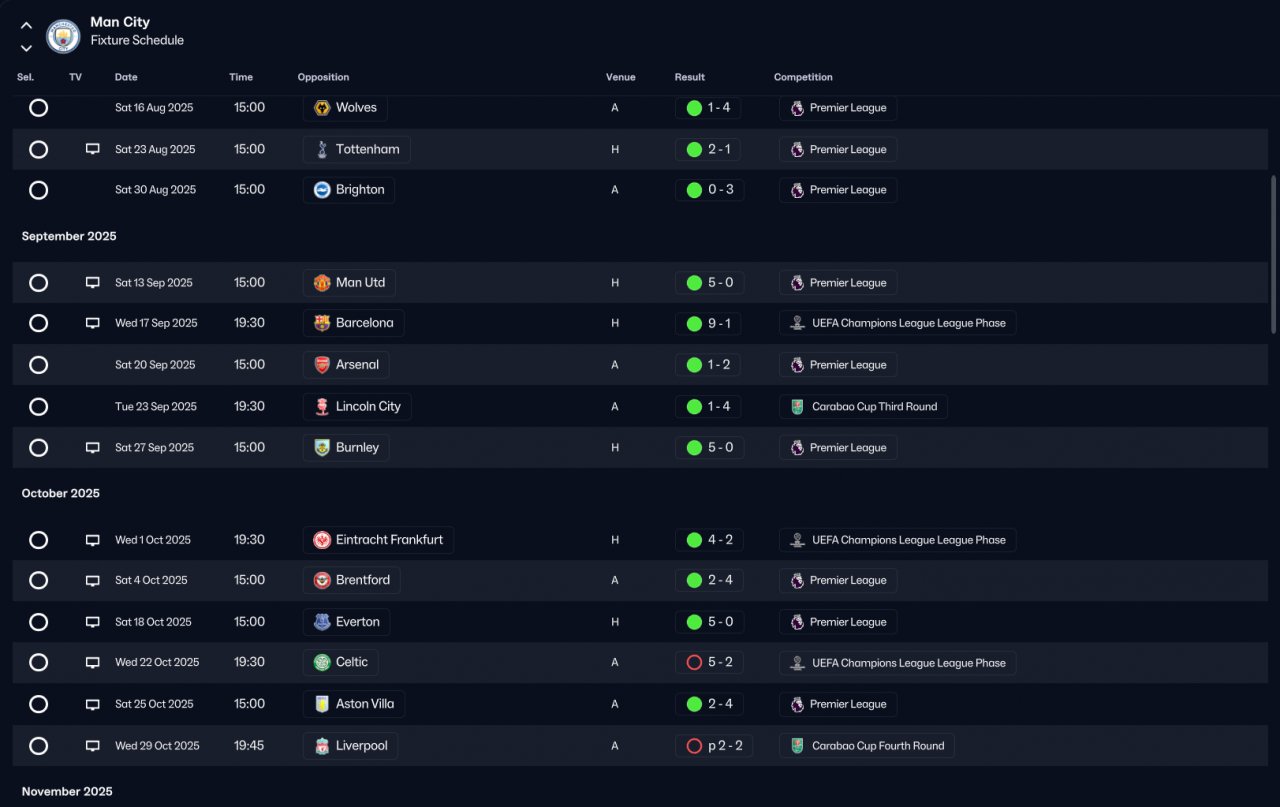Click the Carabao Cup icon in Liverpool row

pos(797,746)
